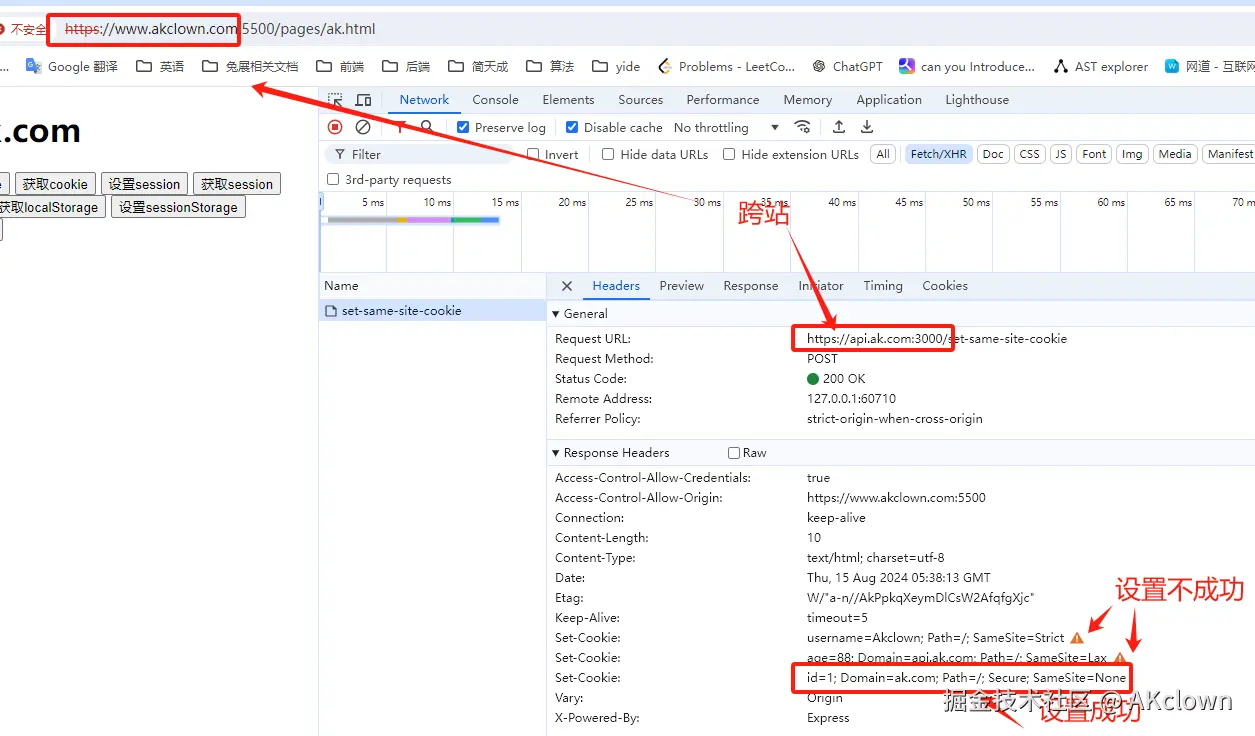Open 免展相关文档 bookmarks folder
The width and height of the screenshot is (1255, 736).
250,66
